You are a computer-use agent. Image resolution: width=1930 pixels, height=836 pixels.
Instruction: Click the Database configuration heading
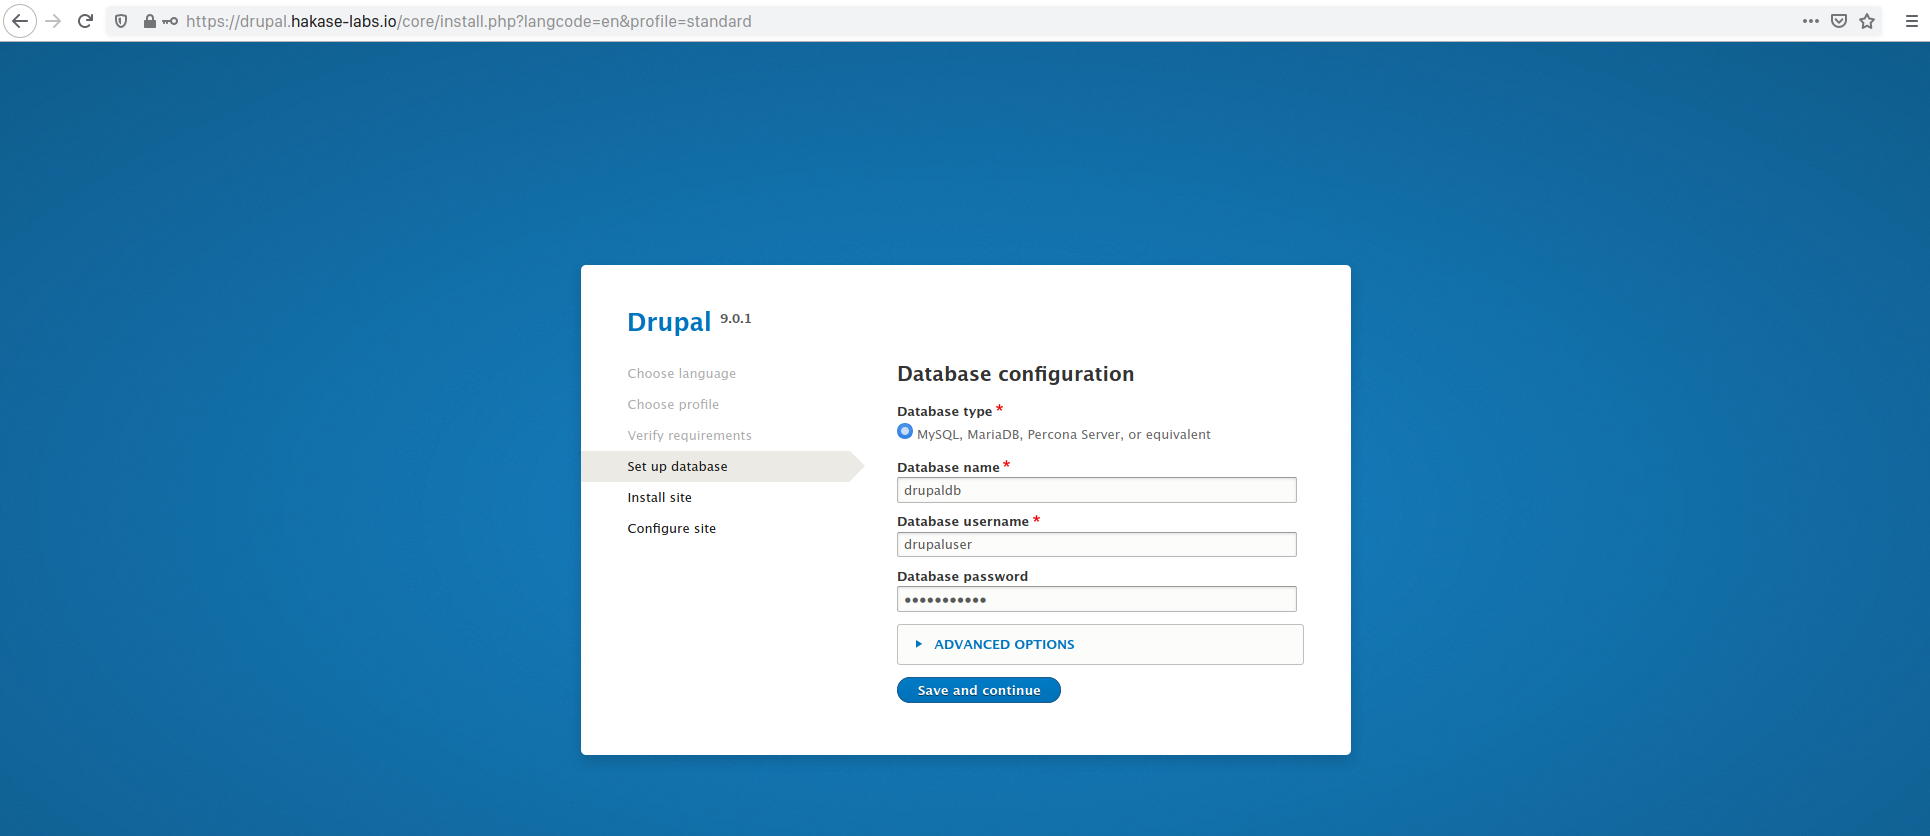(1015, 374)
